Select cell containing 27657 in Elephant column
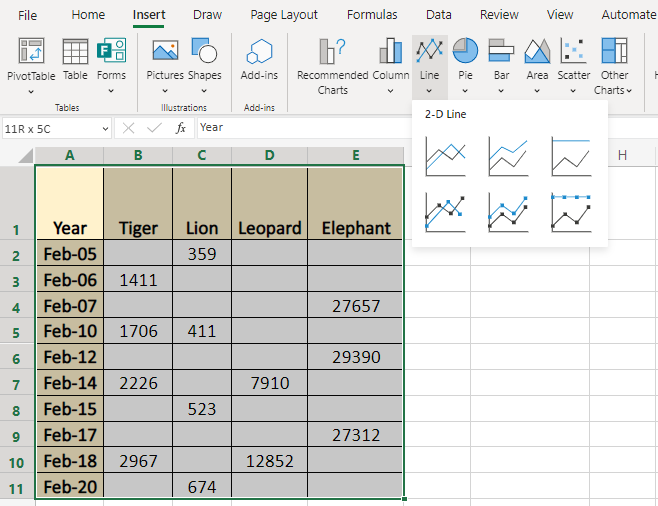 [x=356, y=306]
